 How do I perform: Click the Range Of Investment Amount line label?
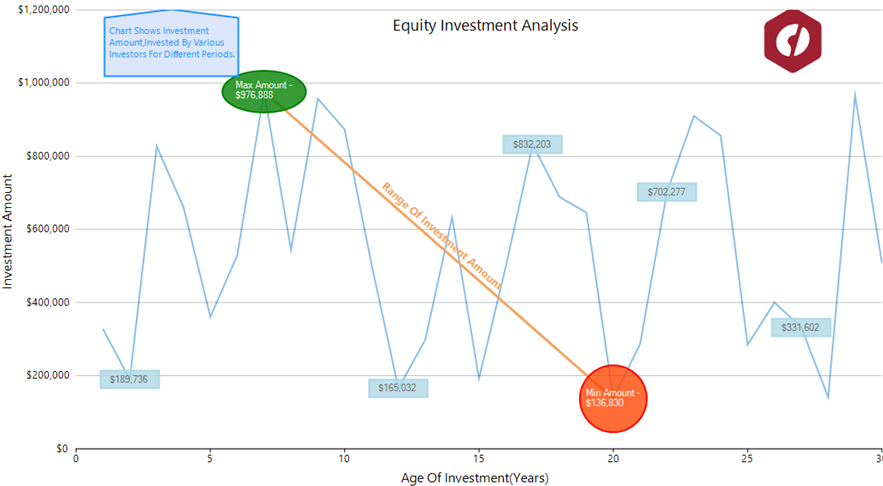tap(440, 236)
